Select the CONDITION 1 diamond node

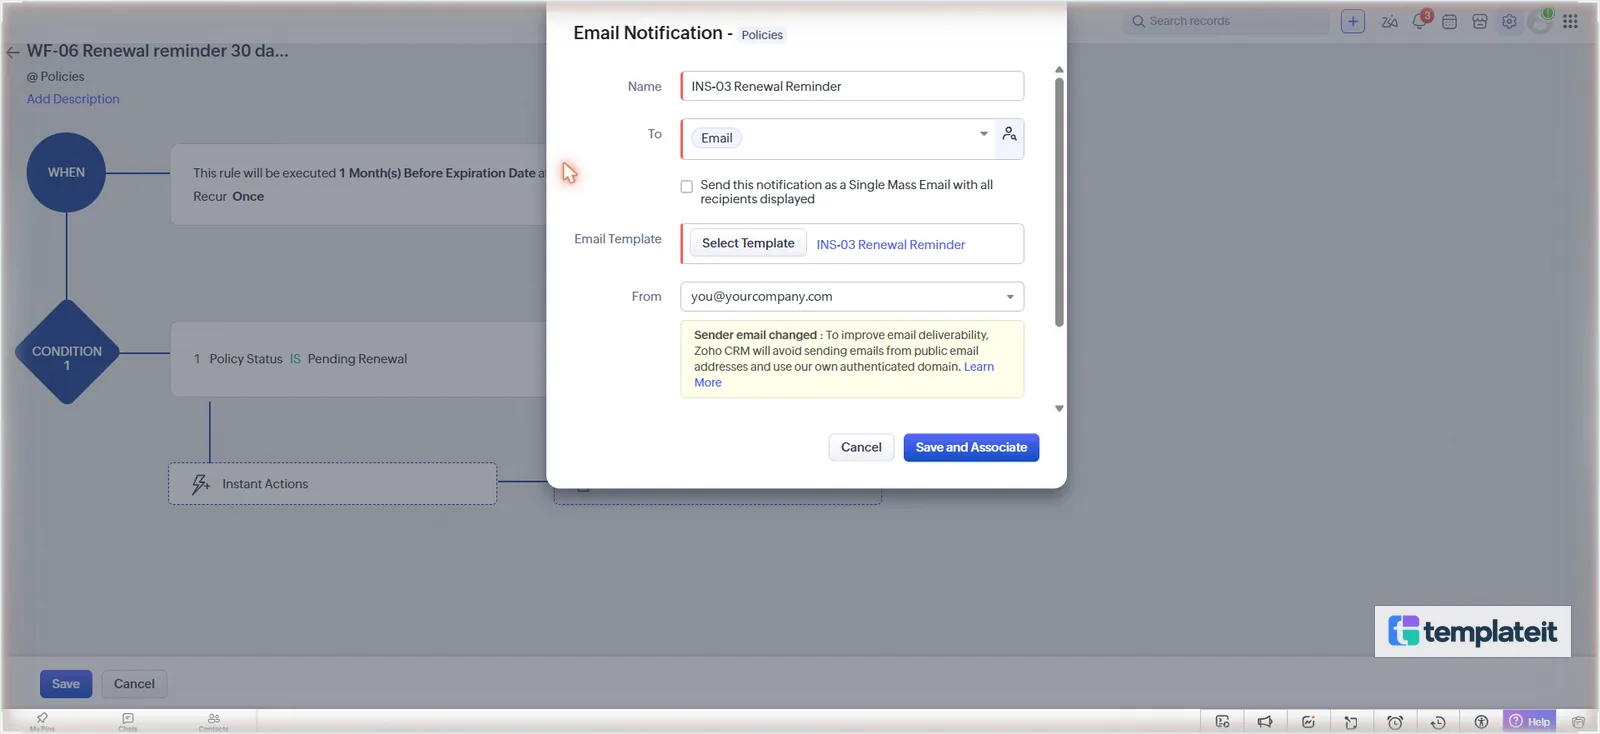(67, 352)
